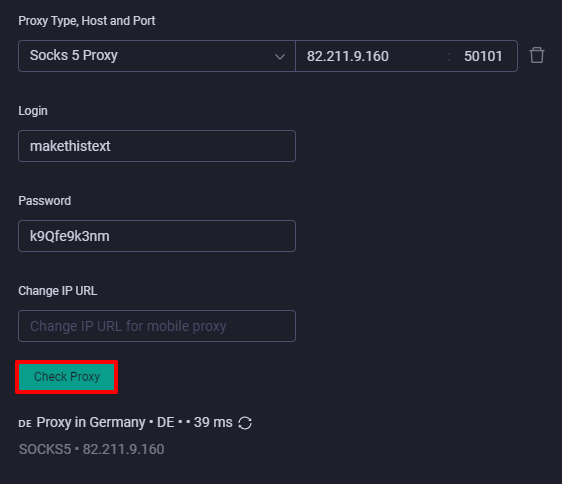This screenshot has width=562, height=484.
Task: Select the port field showing 50101
Action: pyautogui.click(x=483, y=56)
